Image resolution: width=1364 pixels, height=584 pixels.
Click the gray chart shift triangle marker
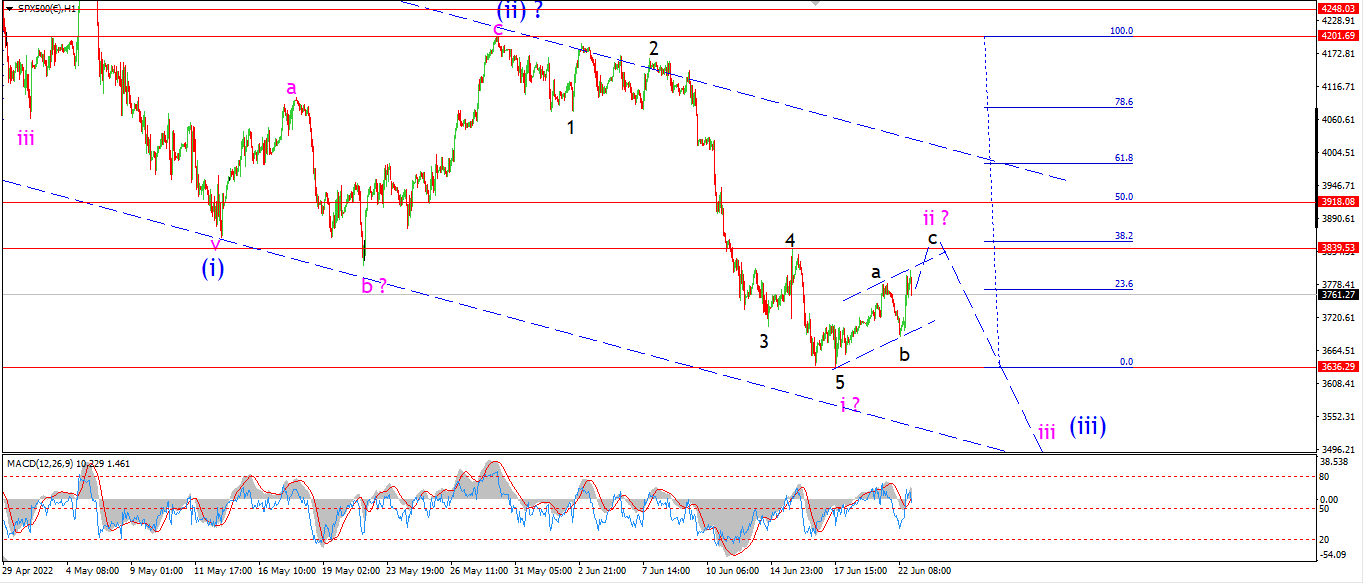tap(817, 3)
